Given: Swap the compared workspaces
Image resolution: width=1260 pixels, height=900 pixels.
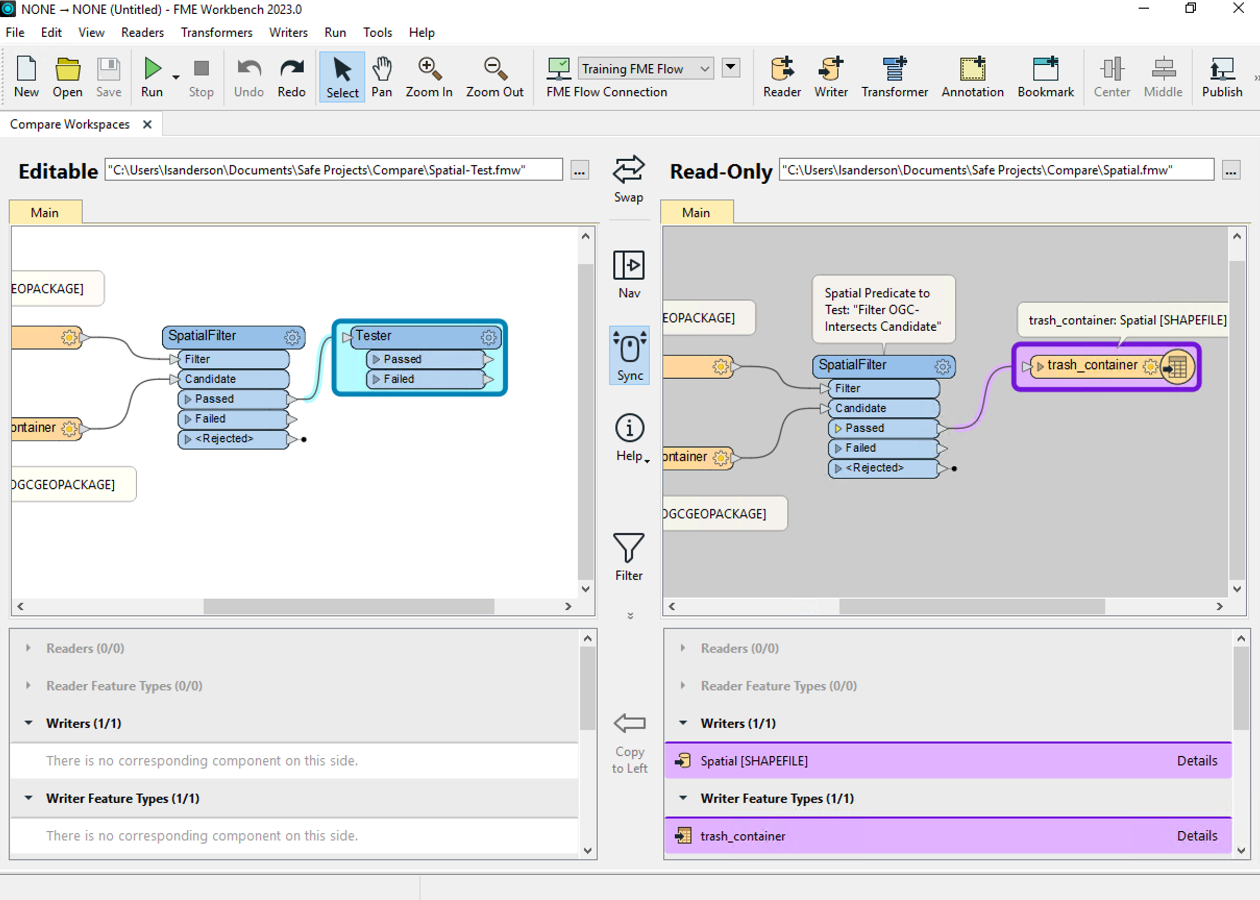Looking at the screenshot, I should point(629,179).
